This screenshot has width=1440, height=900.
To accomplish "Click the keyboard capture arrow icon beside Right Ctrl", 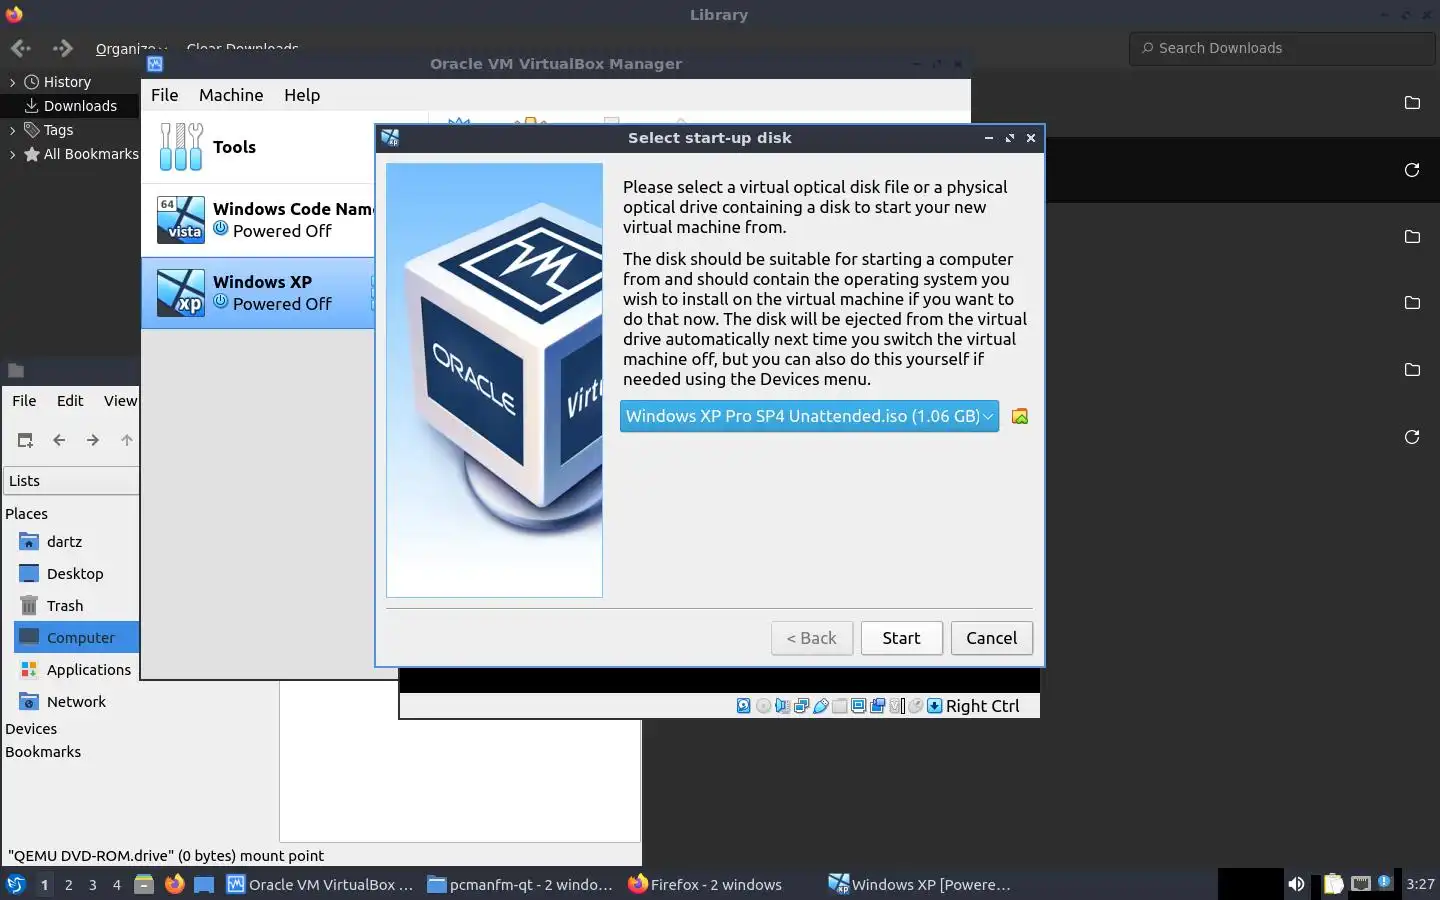I will (934, 706).
